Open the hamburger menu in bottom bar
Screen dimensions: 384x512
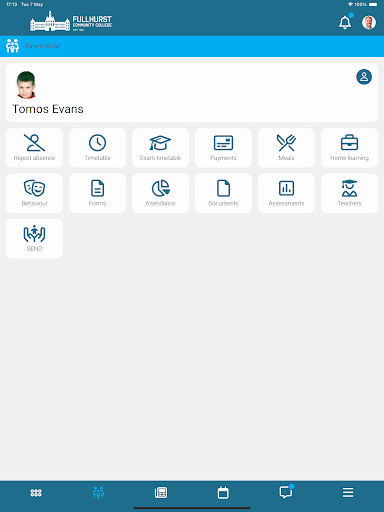tap(348, 492)
